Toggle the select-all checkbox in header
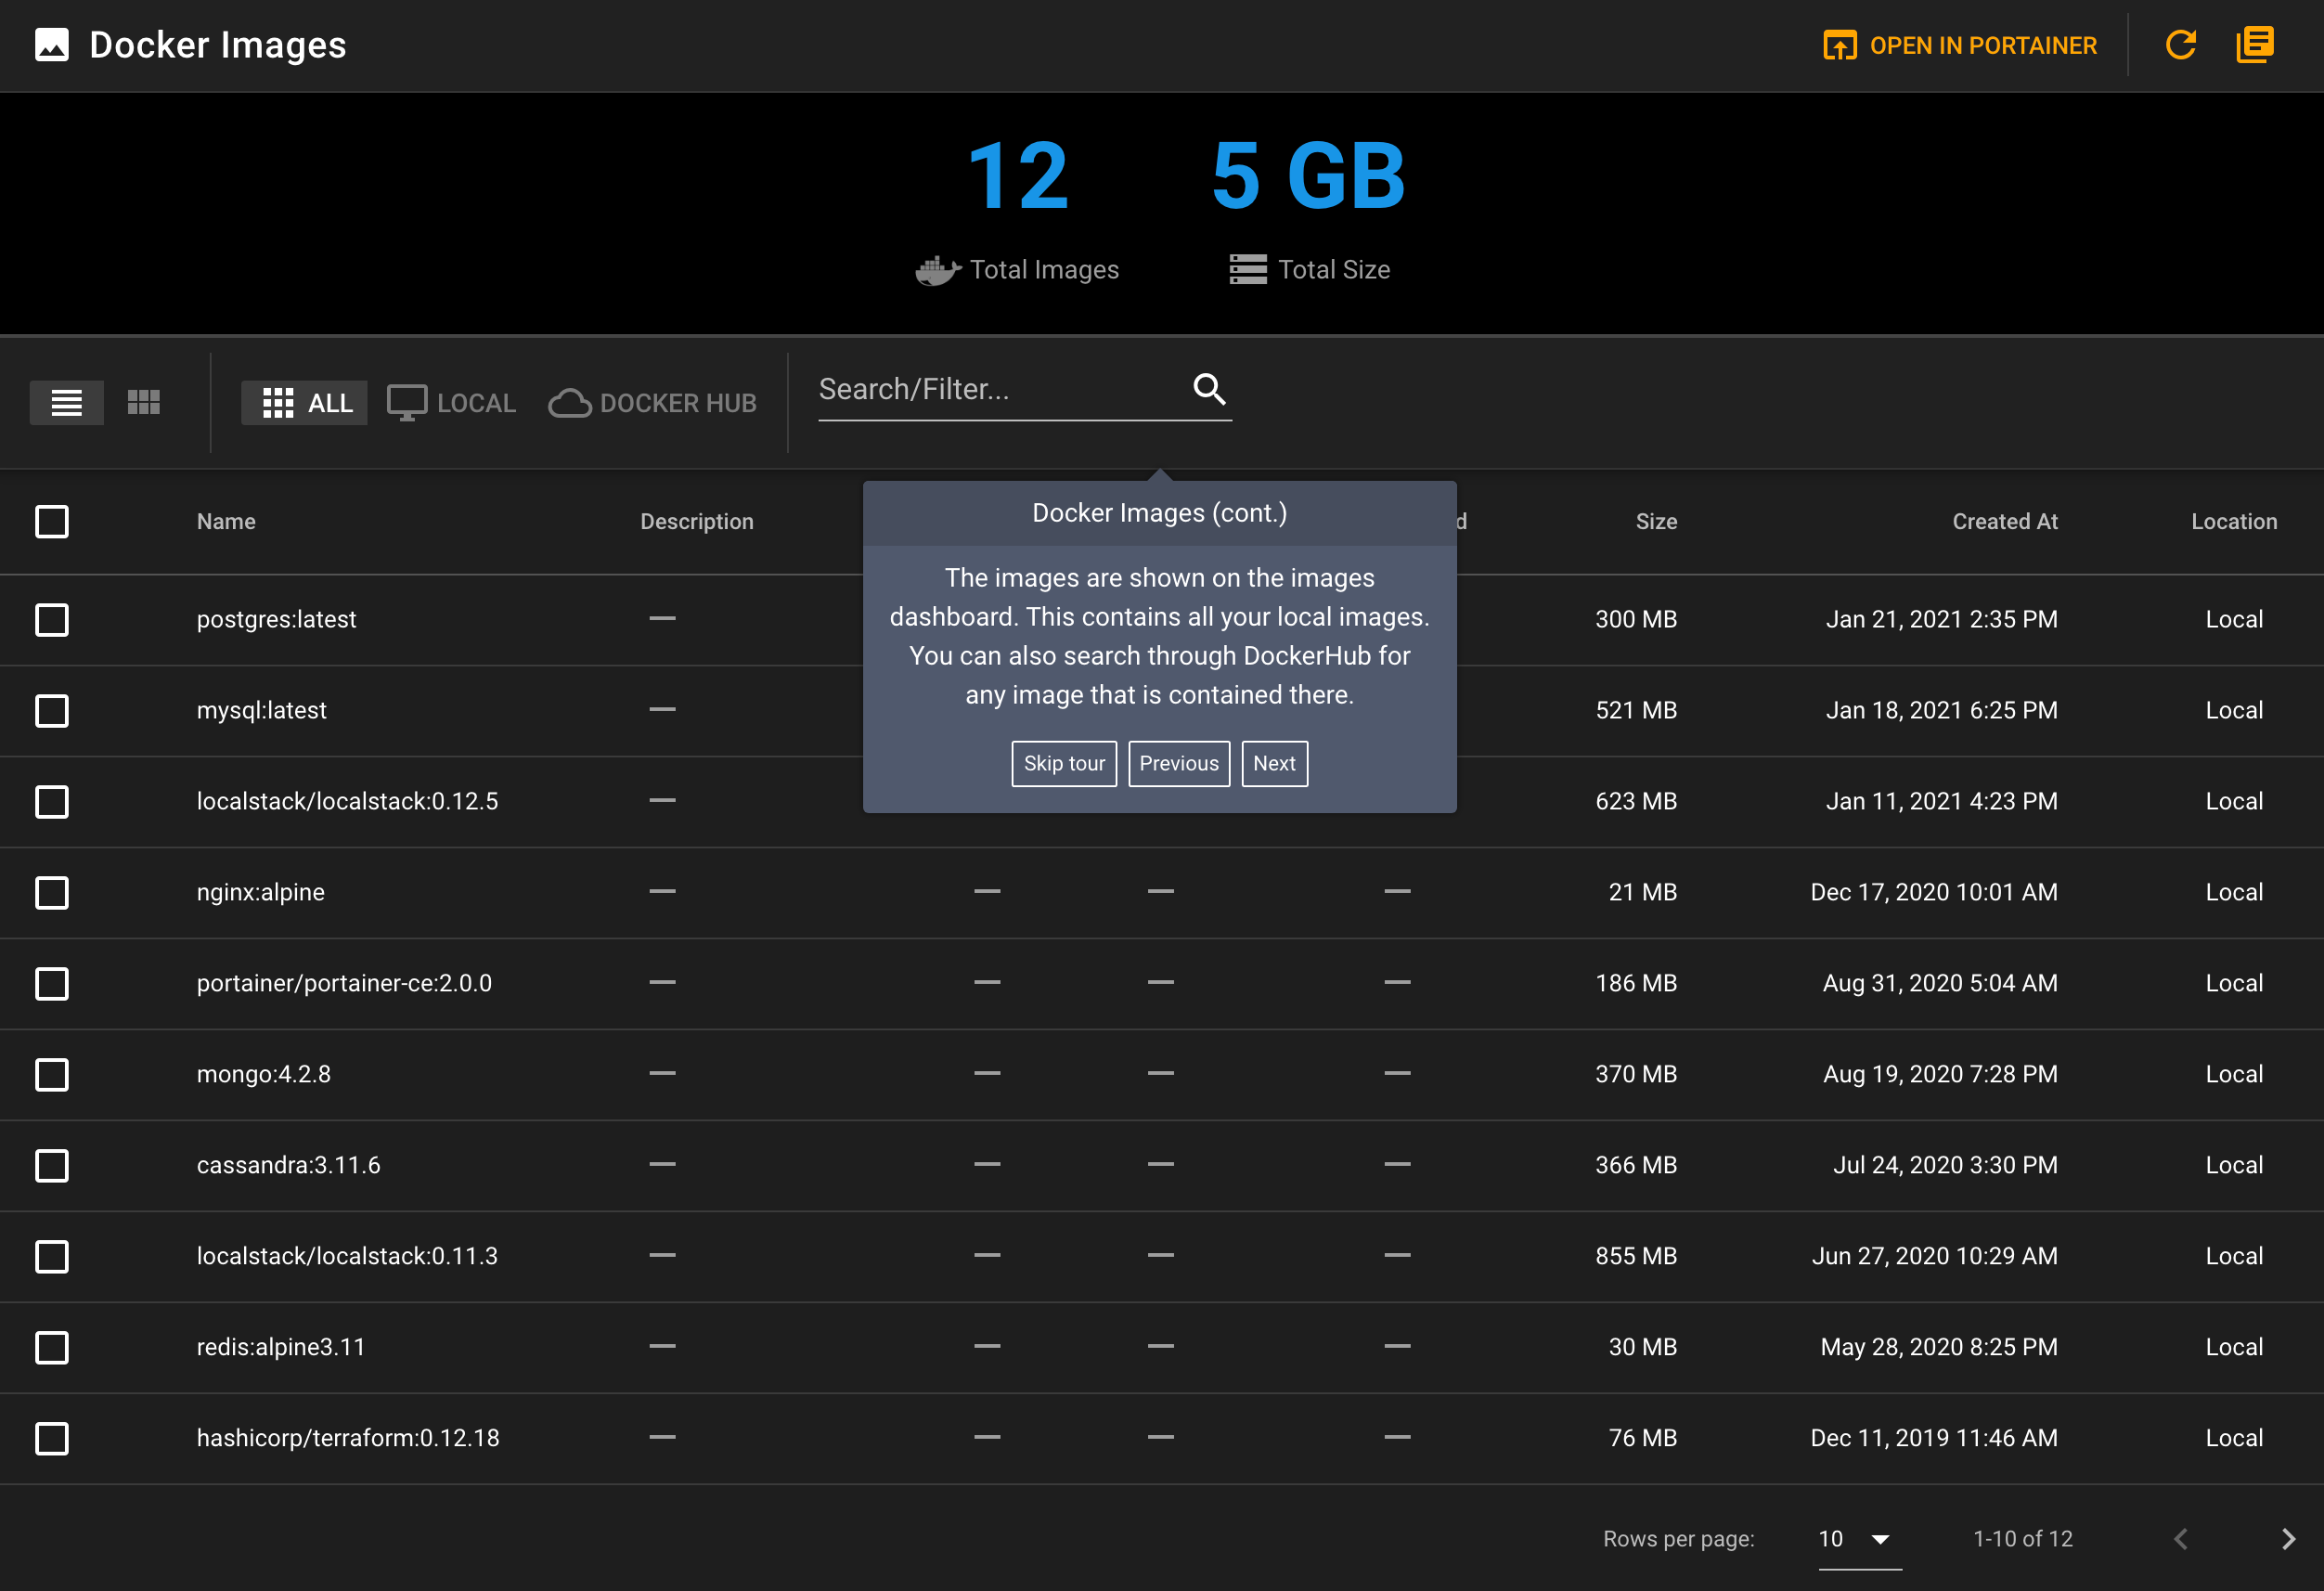The height and width of the screenshot is (1591, 2324). pyautogui.click(x=52, y=522)
